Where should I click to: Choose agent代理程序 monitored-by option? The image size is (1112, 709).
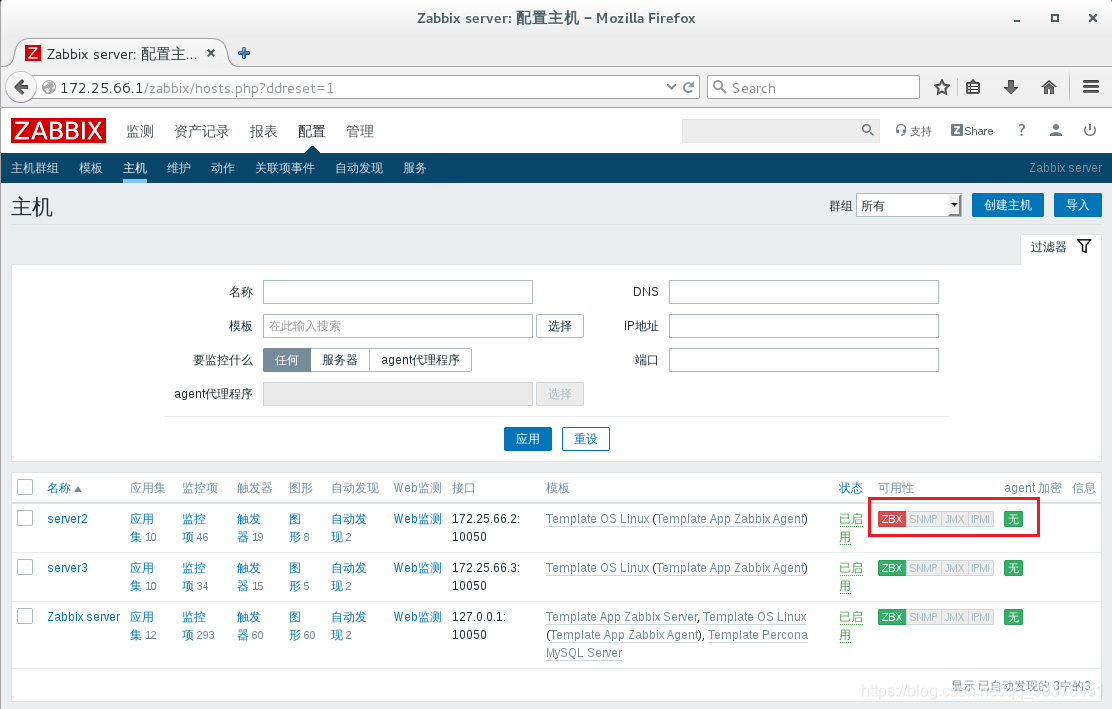[x=421, y=360]
